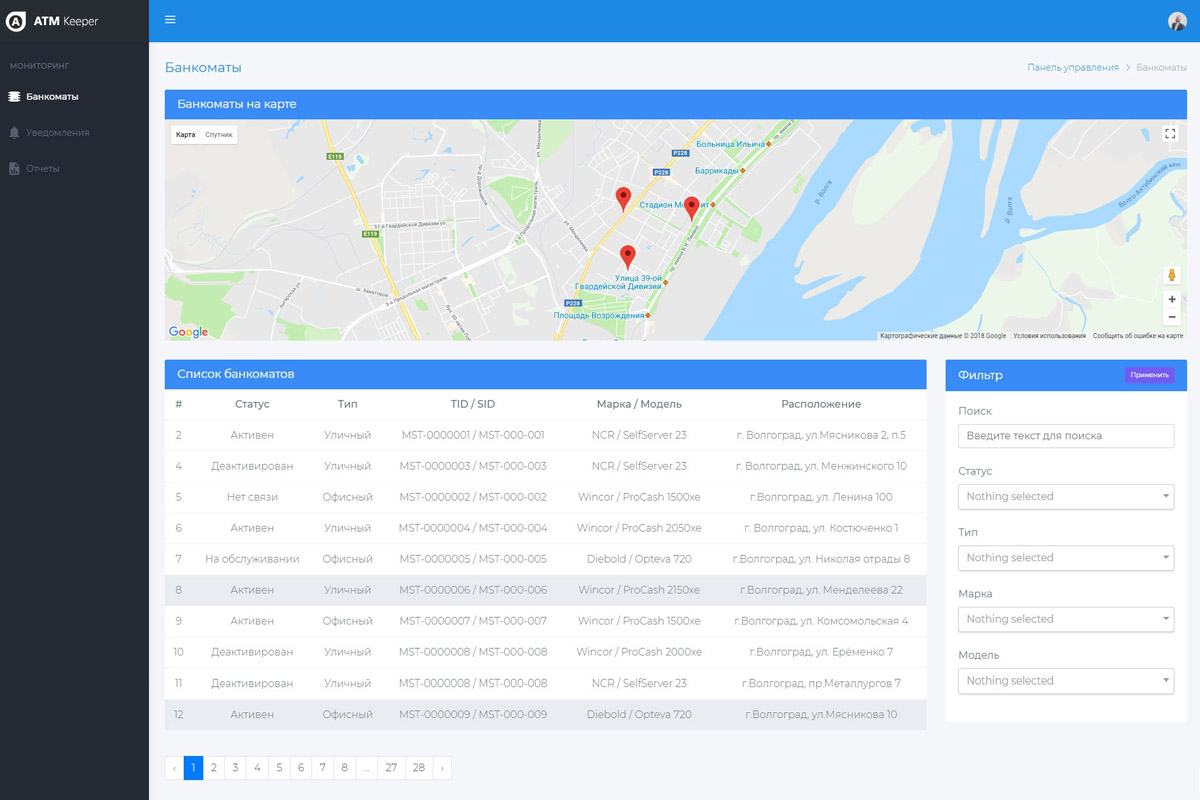Viewport: 1200px width, 800px height.
Task: Select page 1 in pagination
Action: (194, 768)
